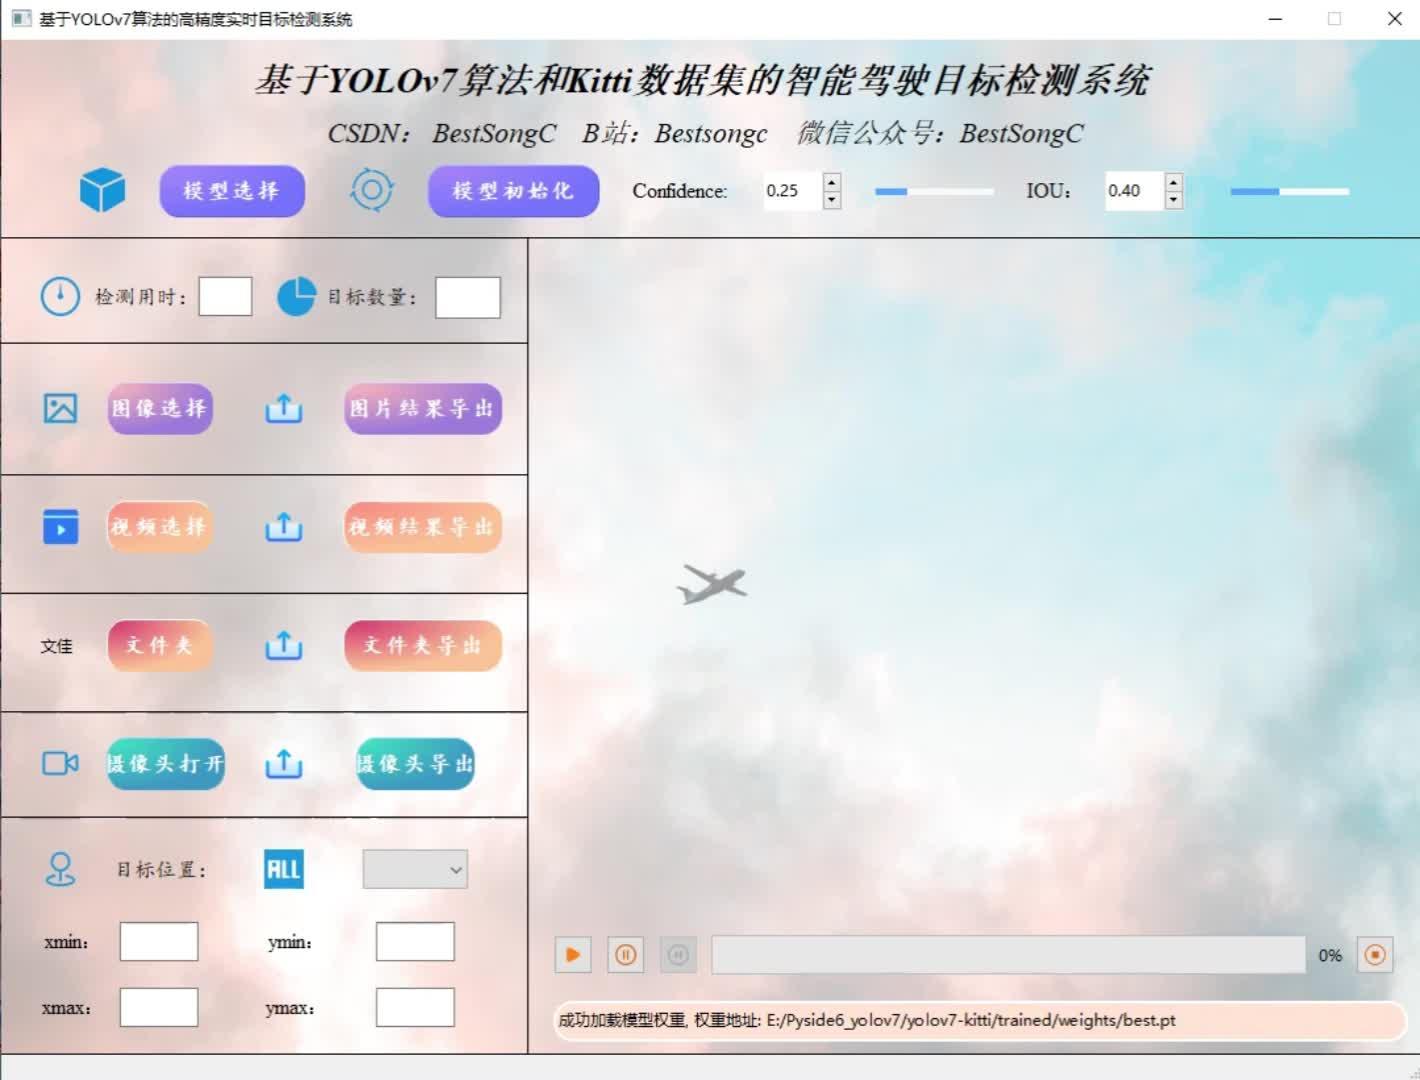The image size is (1420, 1080).
Task: Click the 3D cube model icon
Action: [x=101, y=190]
